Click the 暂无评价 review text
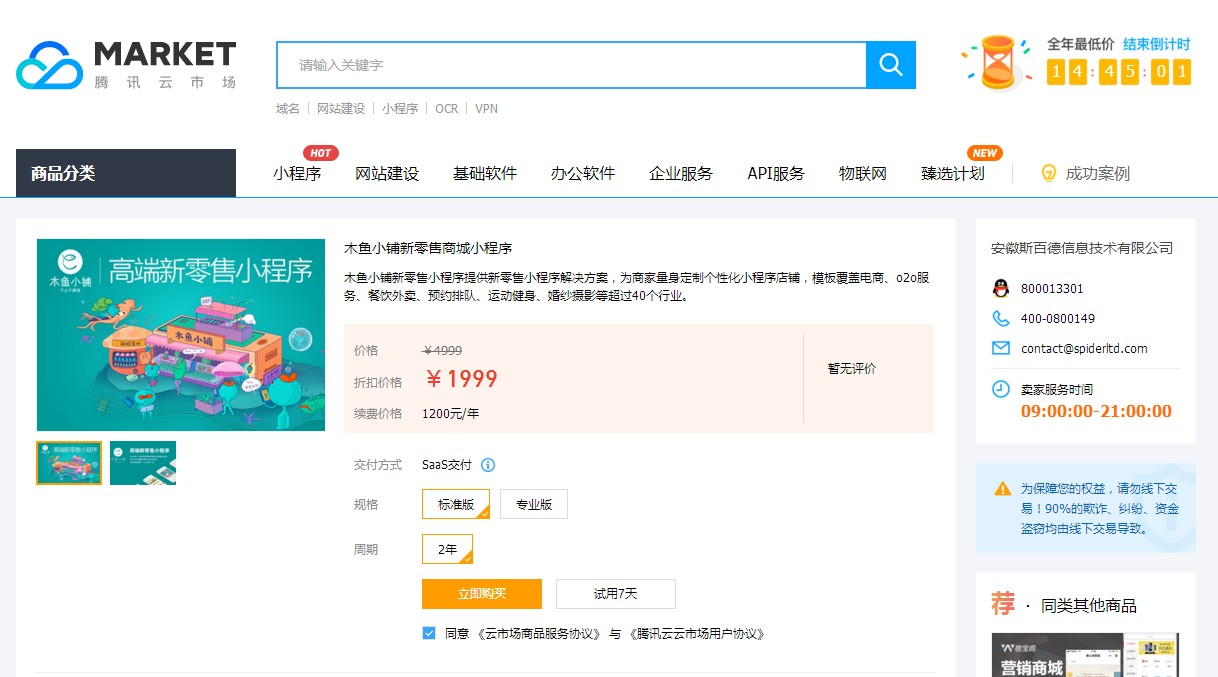This screenshot has width=1218, height=677. click(x=852, y=369)
